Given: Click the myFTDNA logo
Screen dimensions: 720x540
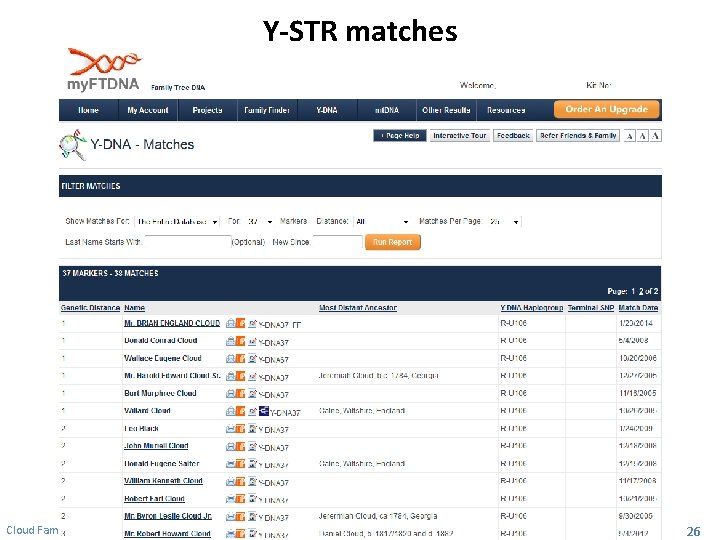Looking at the screenshot, I should (104, 69).
